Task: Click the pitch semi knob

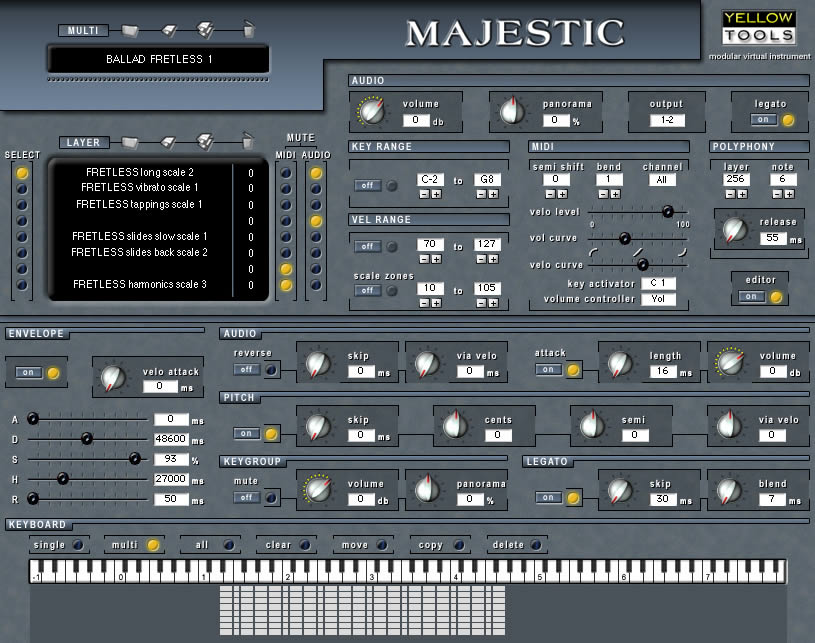Action: click(592, 426)
